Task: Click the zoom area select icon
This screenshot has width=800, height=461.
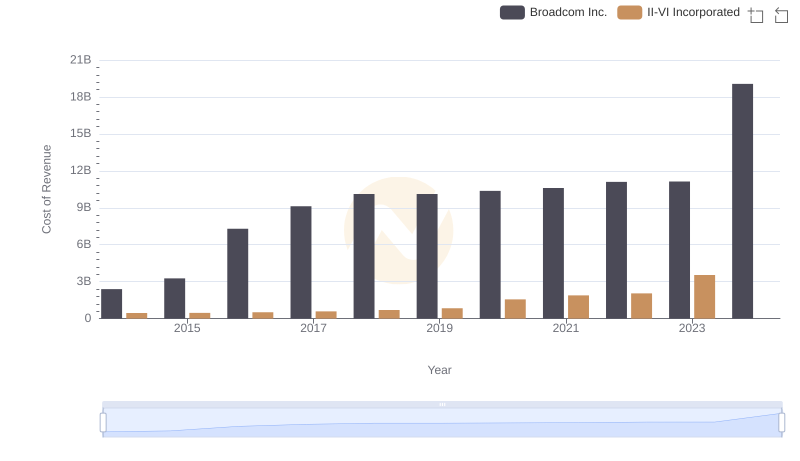Action: point(756,15)
